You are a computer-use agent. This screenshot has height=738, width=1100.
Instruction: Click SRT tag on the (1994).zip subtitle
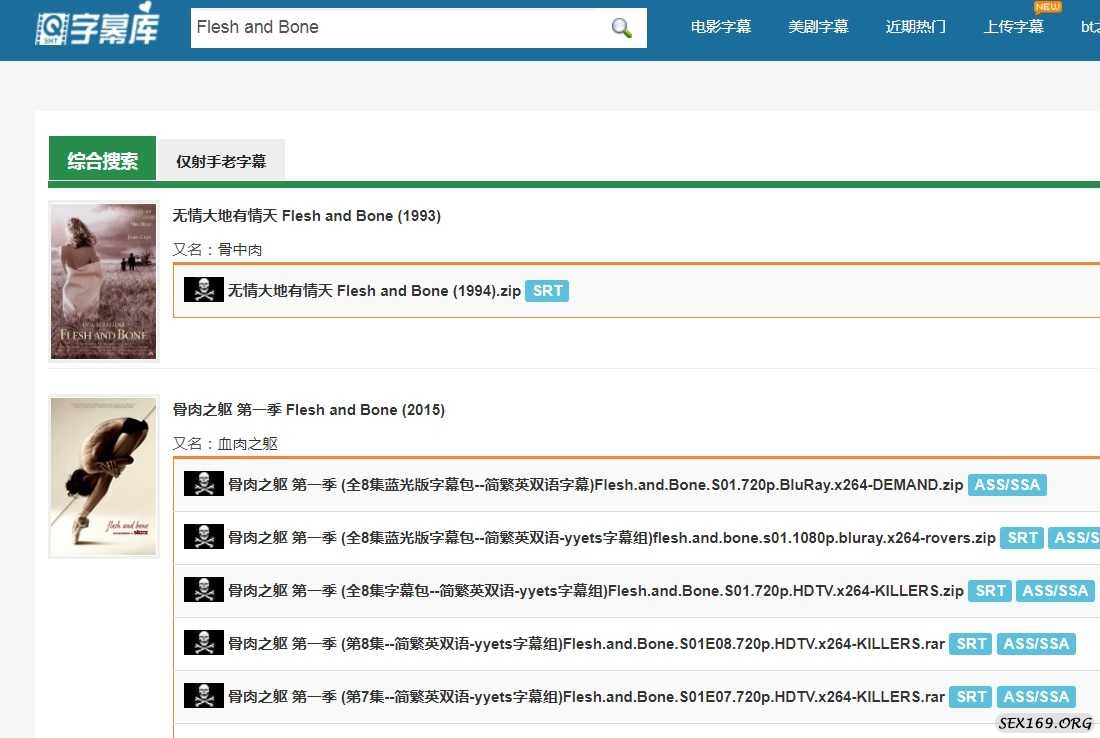(x=547, y=291)
